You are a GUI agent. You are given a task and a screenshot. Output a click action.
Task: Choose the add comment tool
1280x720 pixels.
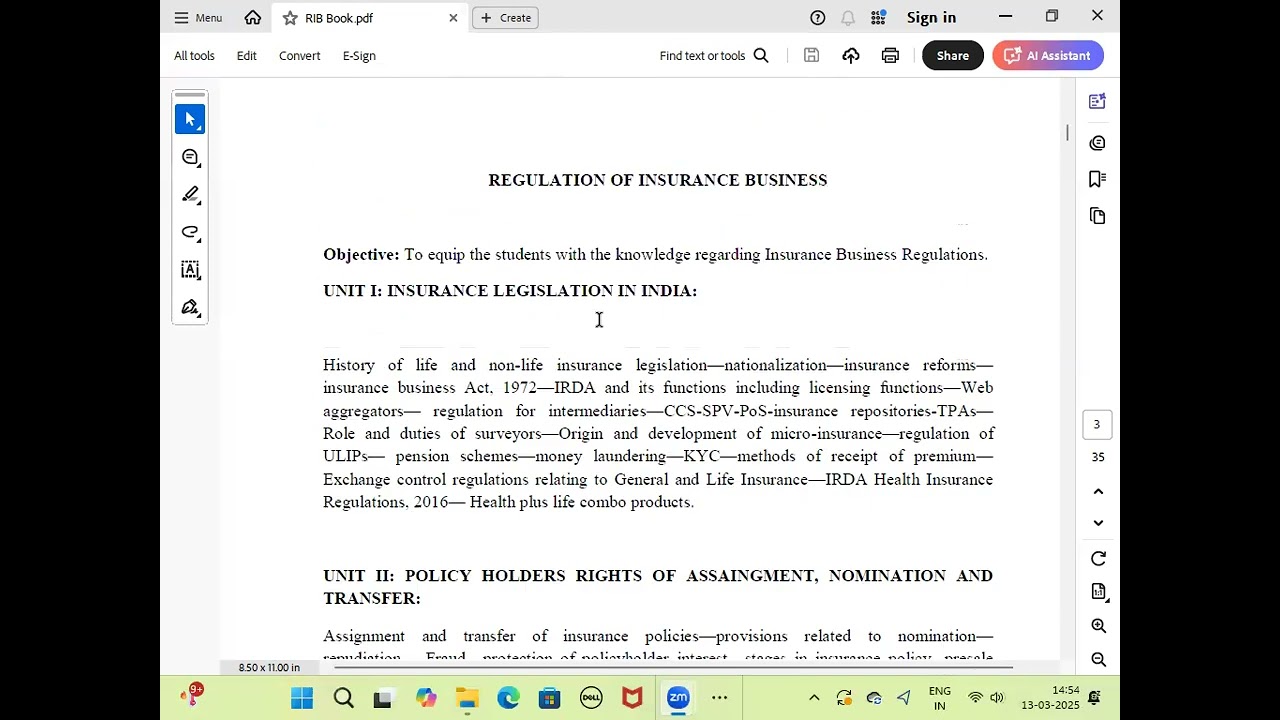coord(190,157)
